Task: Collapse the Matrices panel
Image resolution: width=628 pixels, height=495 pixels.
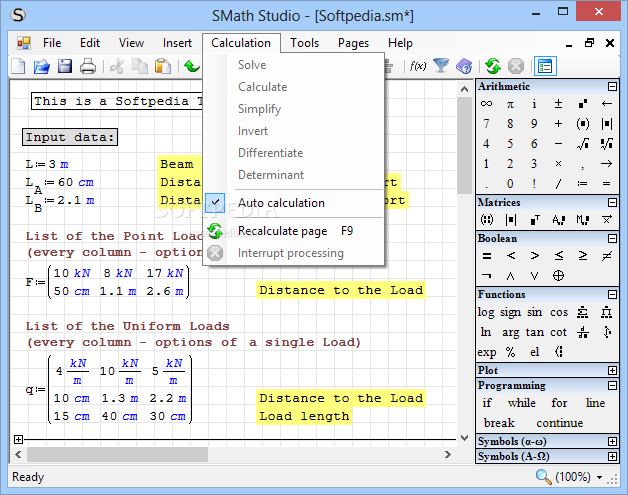Action: coord(612,202)
